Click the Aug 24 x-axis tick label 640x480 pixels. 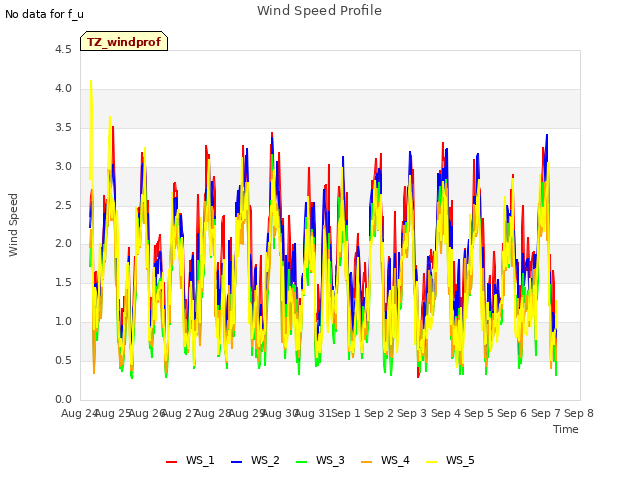pos(79,413)
